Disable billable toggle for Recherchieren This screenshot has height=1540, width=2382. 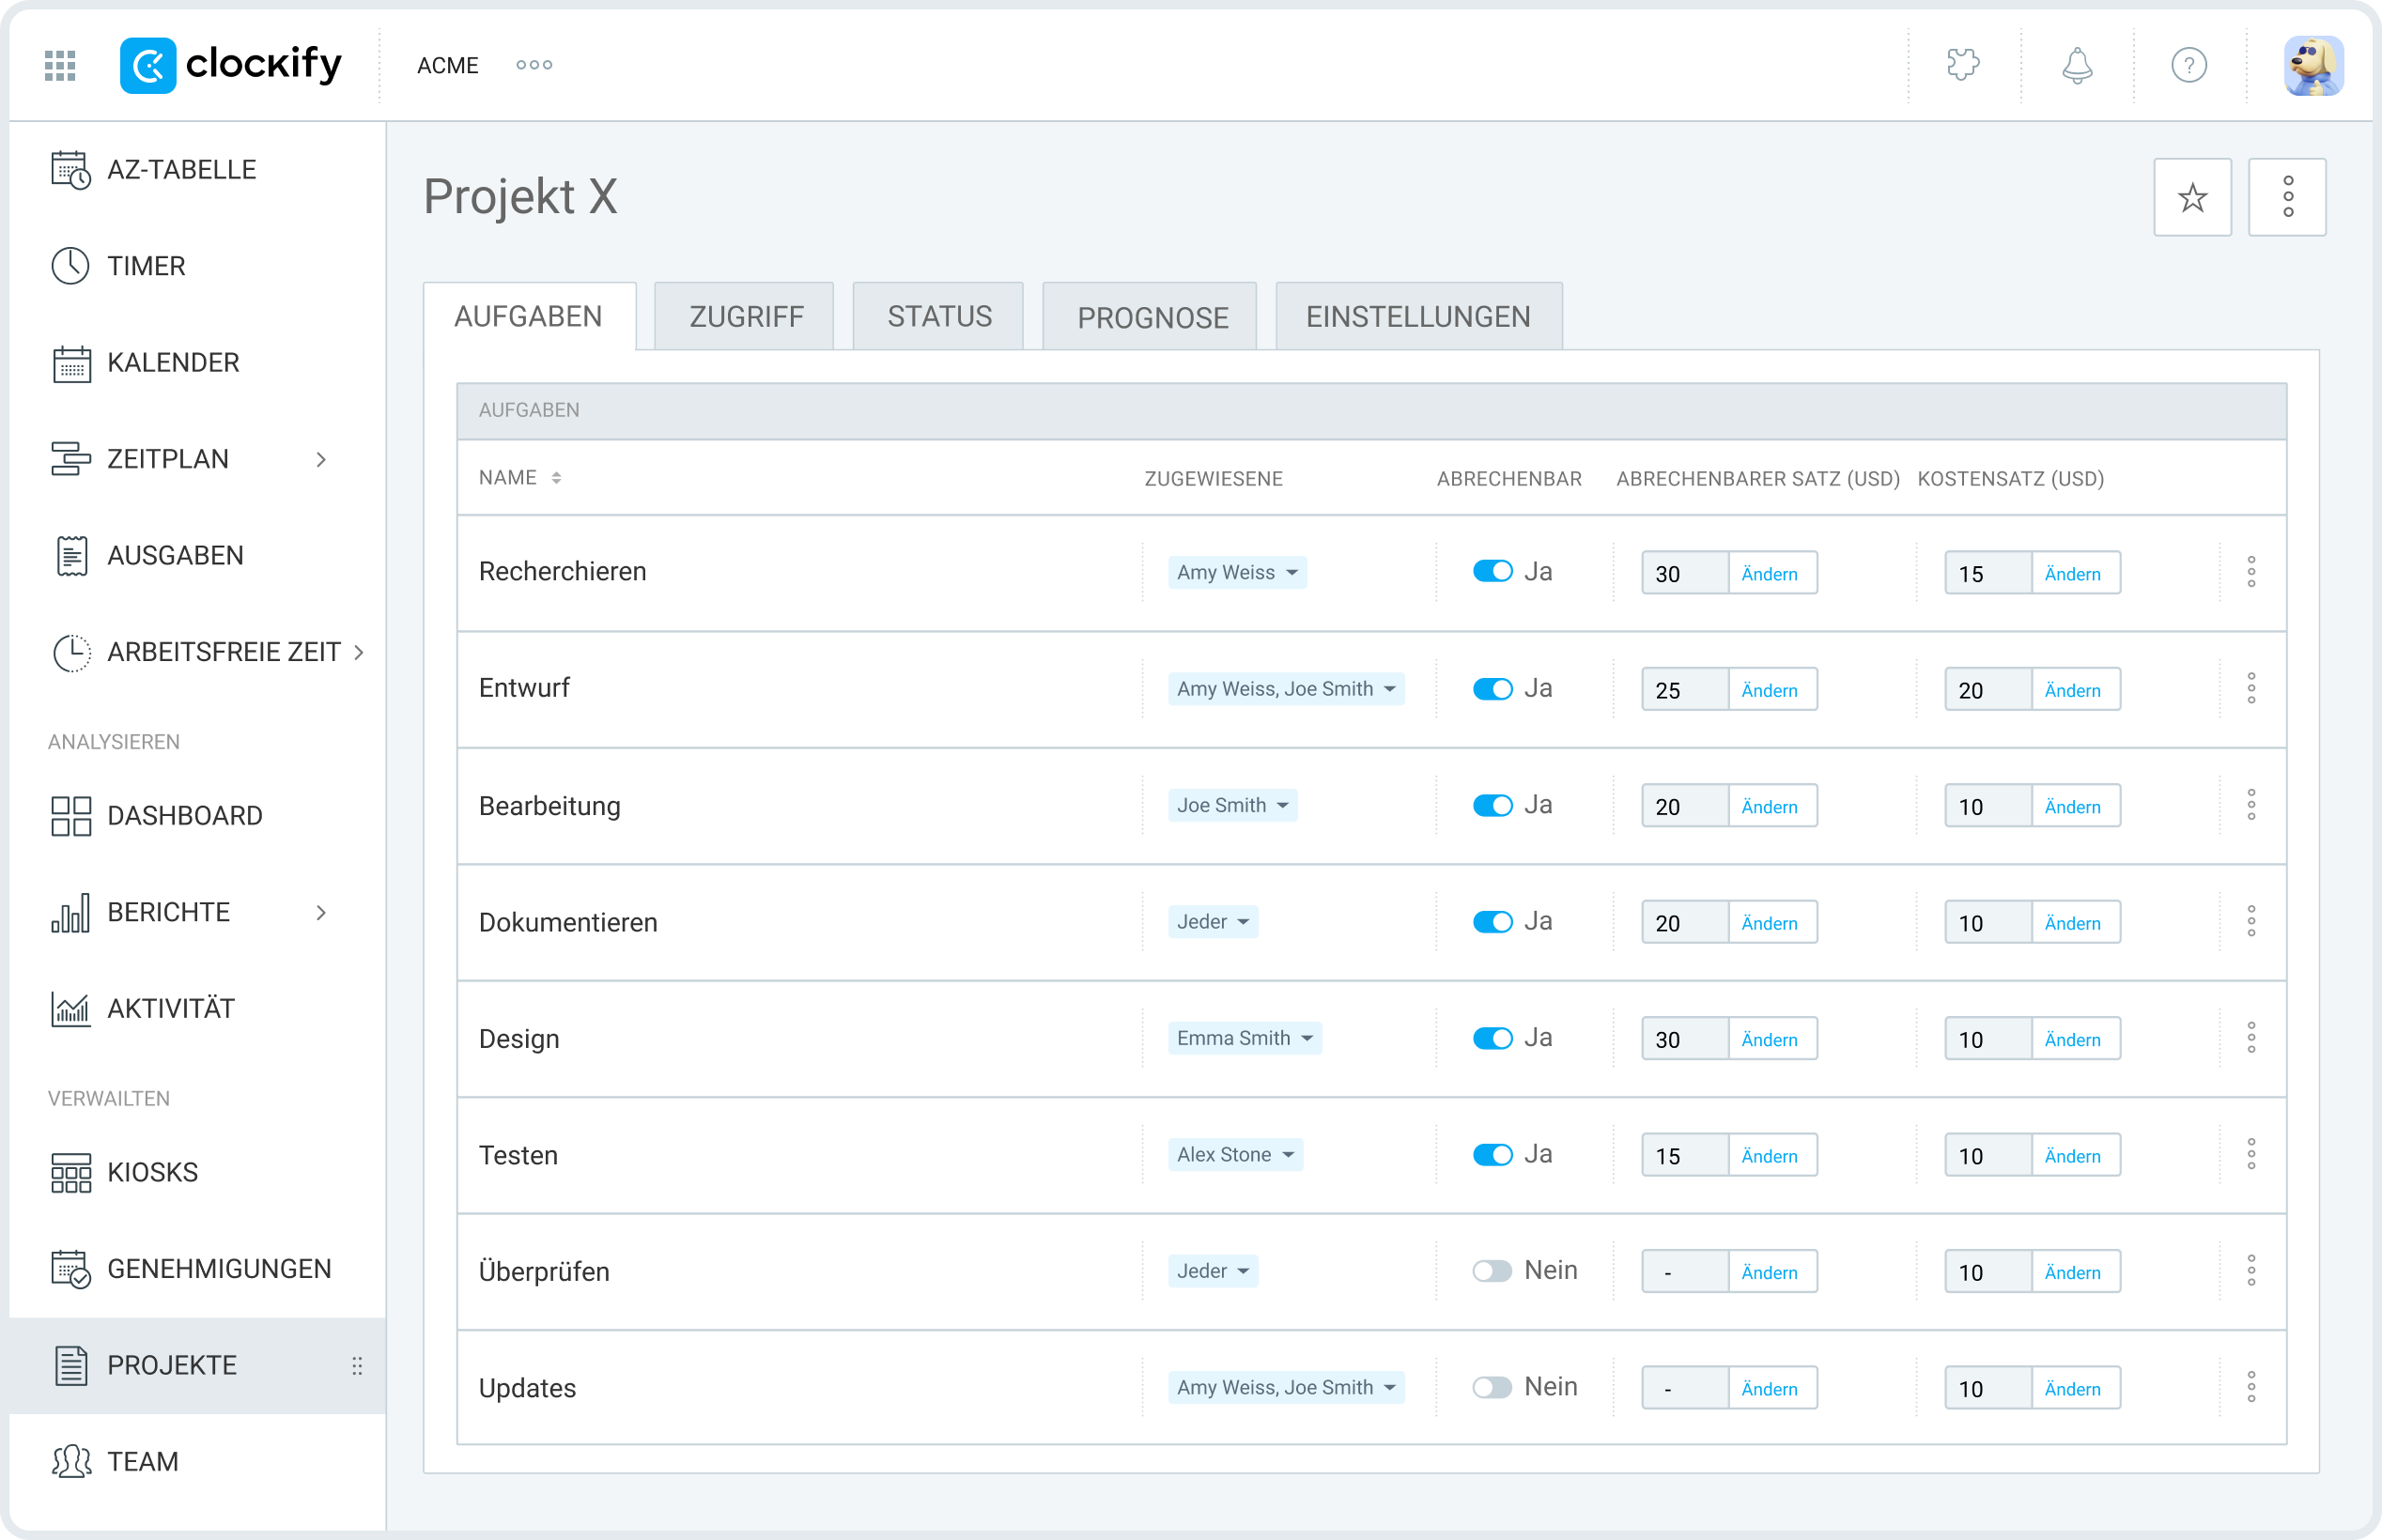pos(1493,571)
